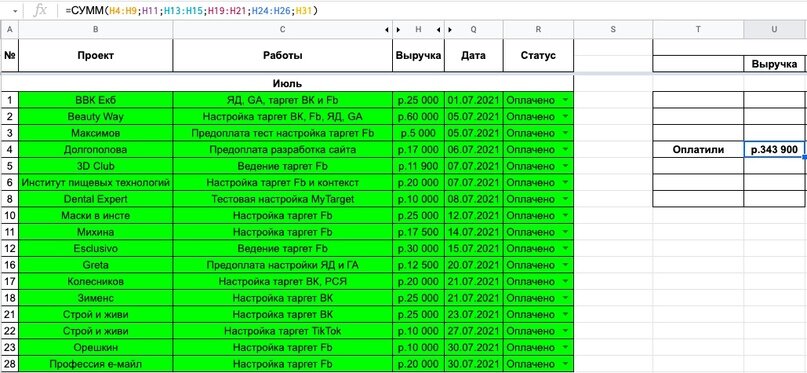Viewport: 807px width, 373px height.
Task: Open status dropdown for Beauty Way row
Action: pyautogui.click(x=566, y=116)
